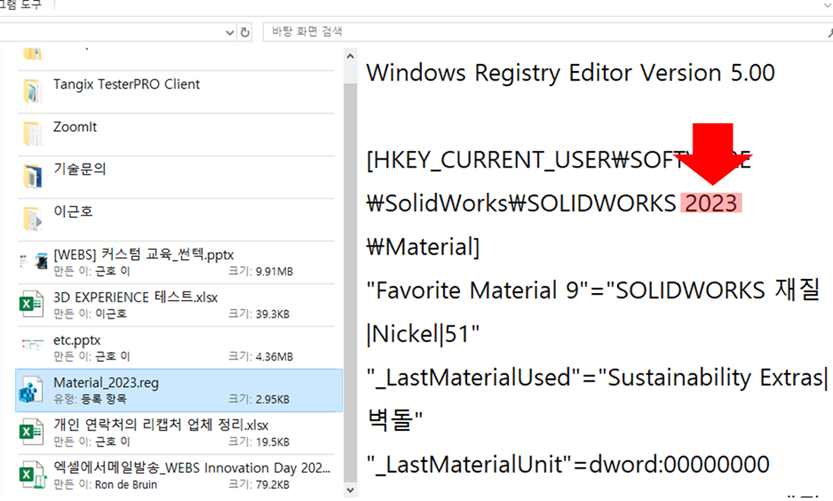Click the file list scroll up arrow
Image resolution: width=833 pixels, height=501 pixels.
(x=350, y=56)
